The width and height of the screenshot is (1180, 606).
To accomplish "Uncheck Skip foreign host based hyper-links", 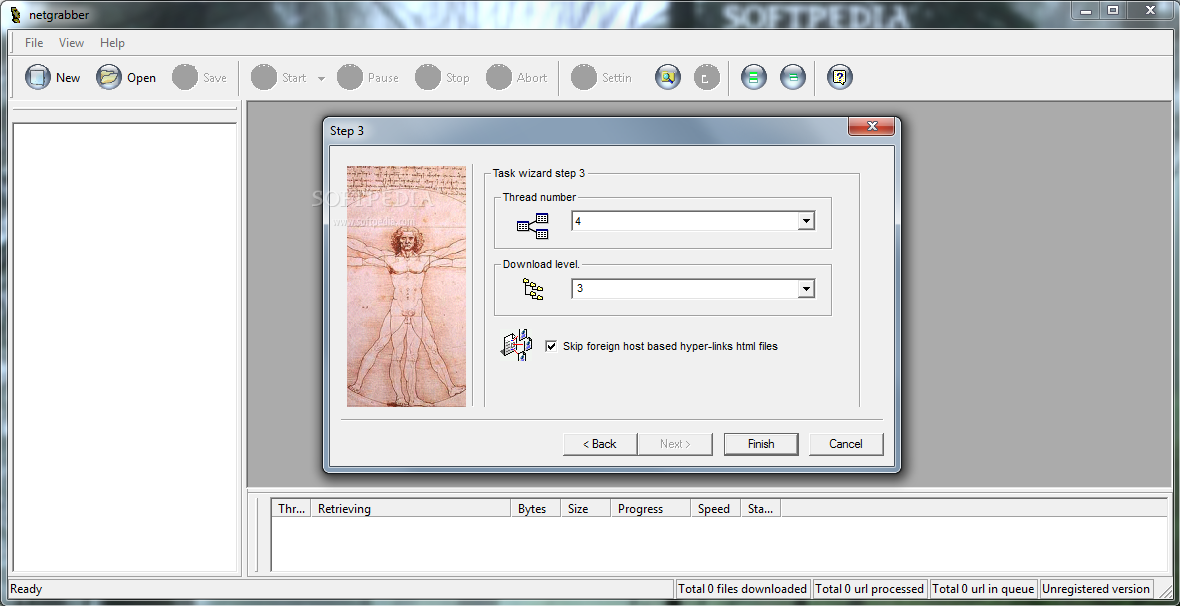I will point(551,346).
